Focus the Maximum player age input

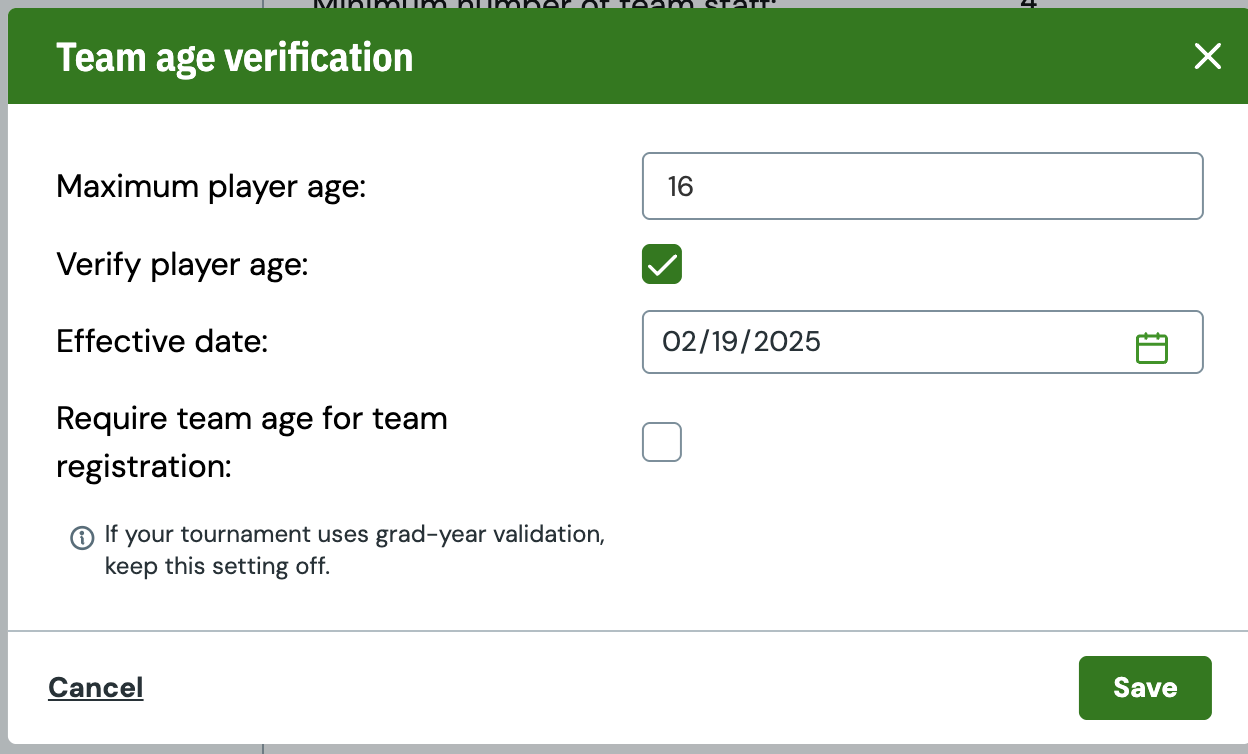coord(922,186)
